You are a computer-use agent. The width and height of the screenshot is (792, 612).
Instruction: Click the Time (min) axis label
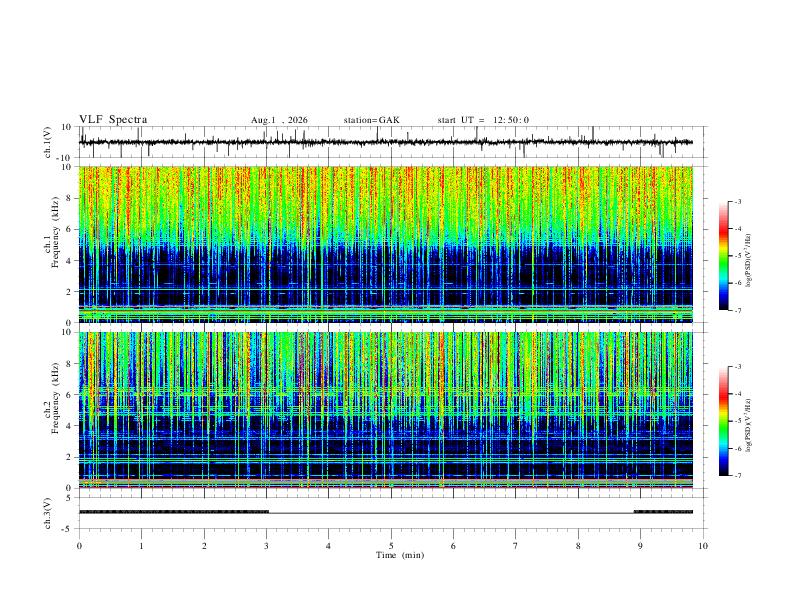click(400, 555)
